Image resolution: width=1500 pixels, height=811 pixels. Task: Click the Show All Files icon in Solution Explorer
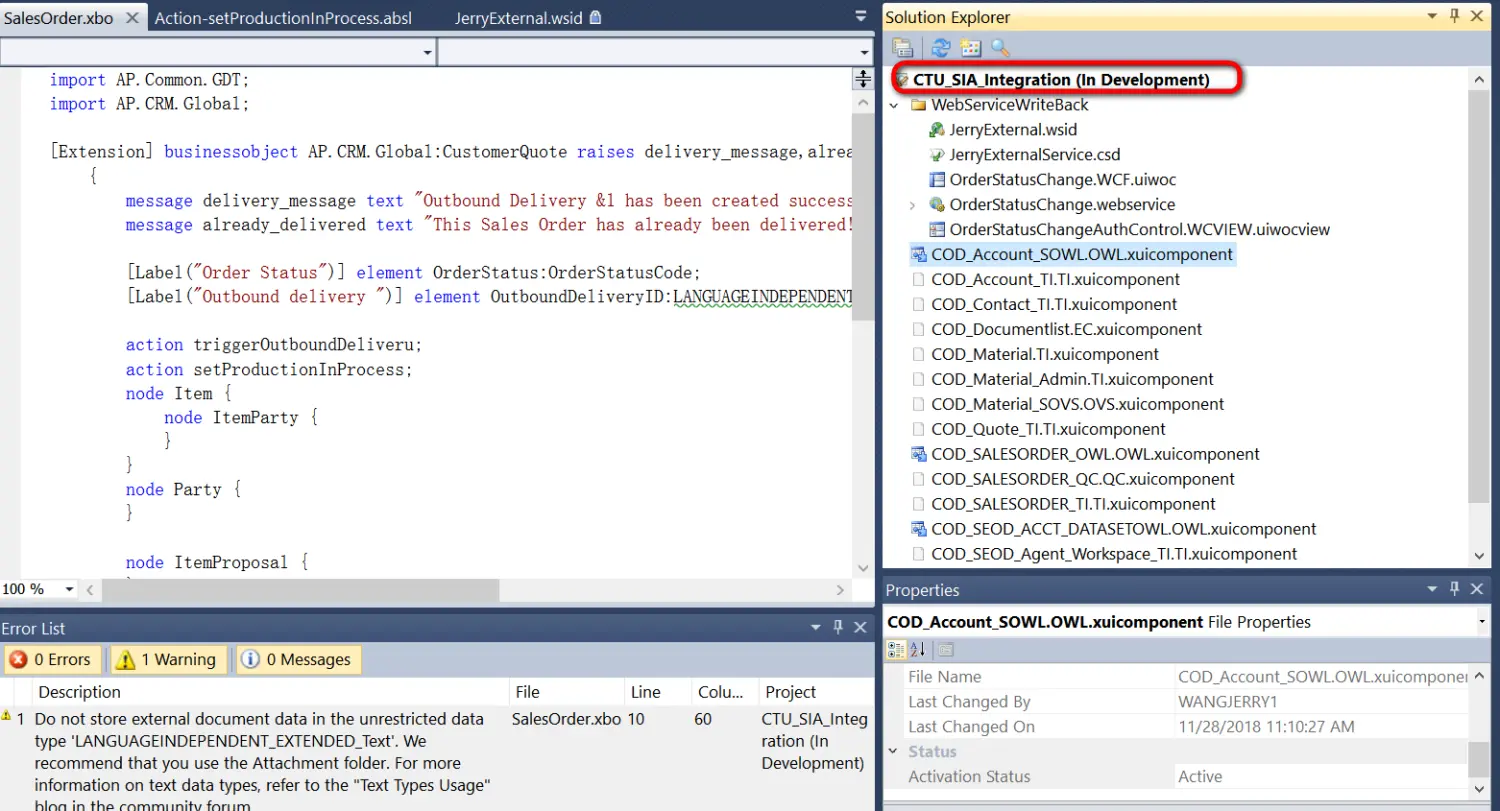pos(970,47)
